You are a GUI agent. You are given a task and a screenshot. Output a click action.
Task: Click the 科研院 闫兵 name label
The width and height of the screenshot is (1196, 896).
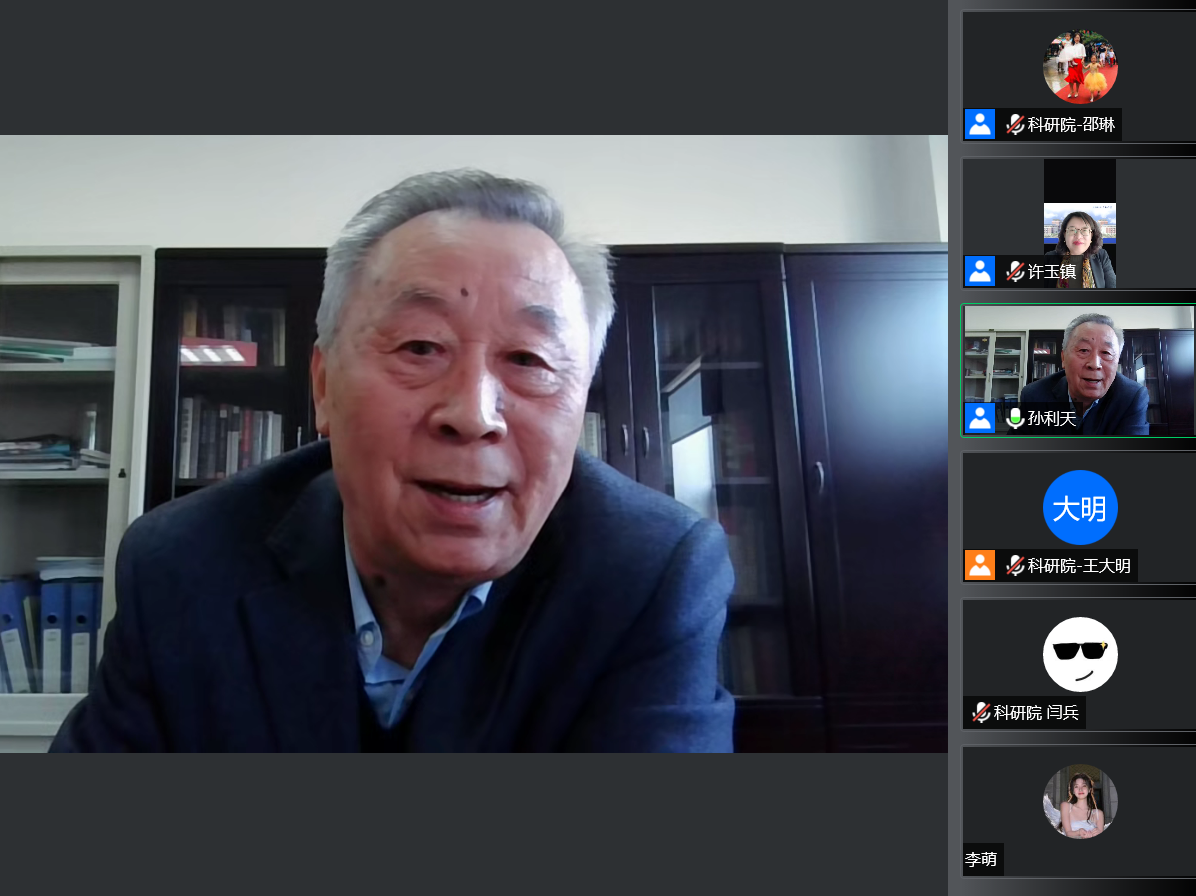(1036, 713)
